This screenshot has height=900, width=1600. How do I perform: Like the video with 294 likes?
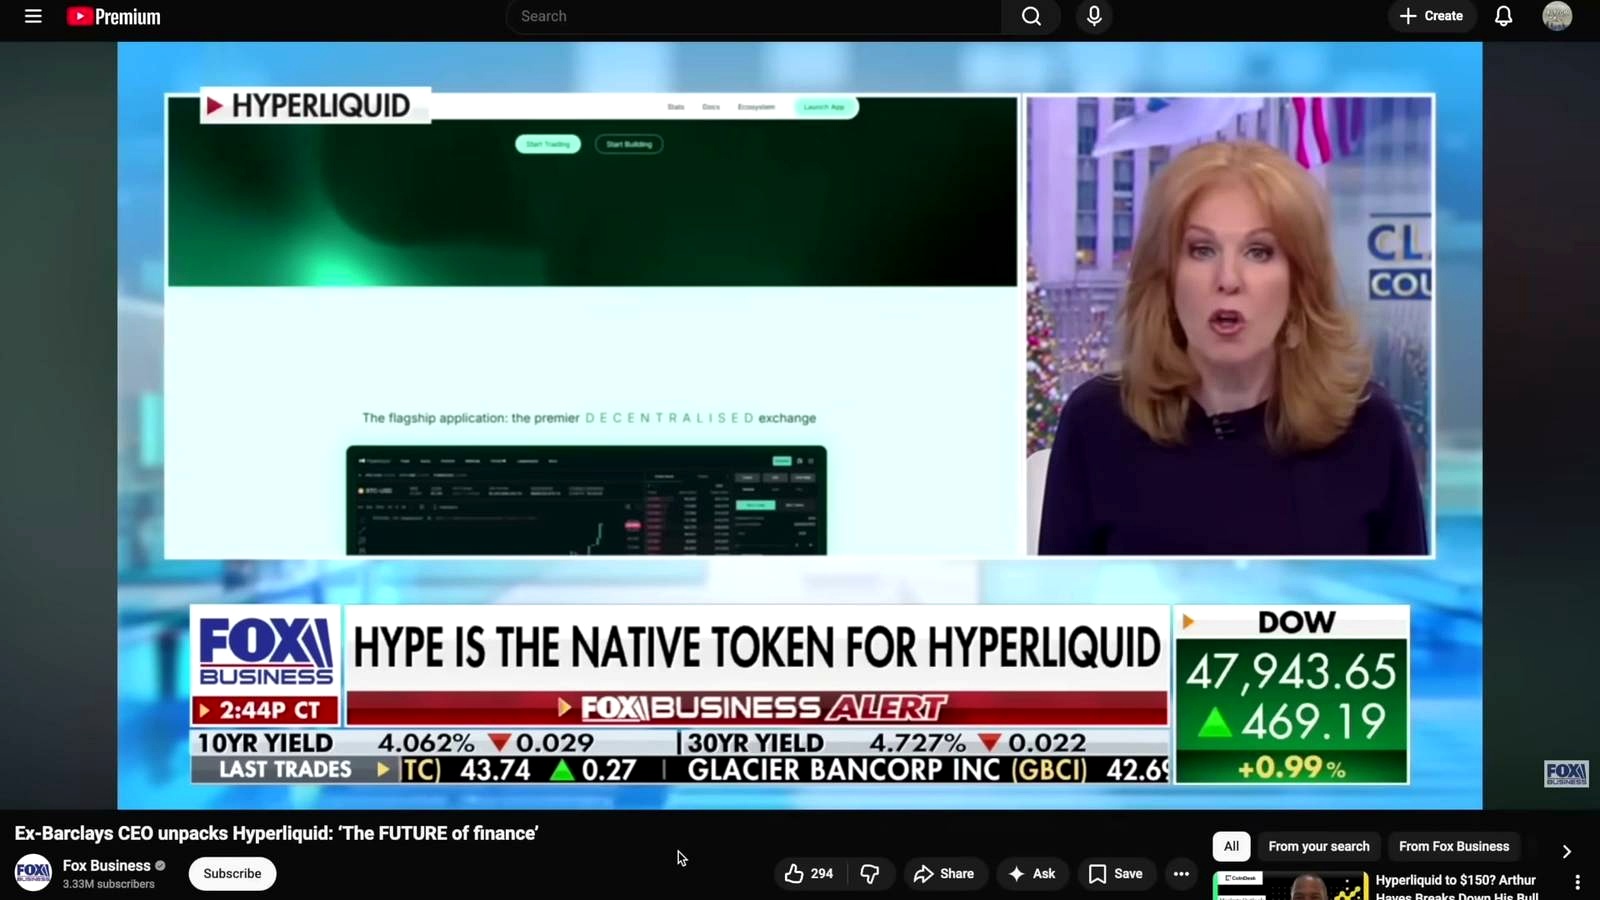point(809,873)
